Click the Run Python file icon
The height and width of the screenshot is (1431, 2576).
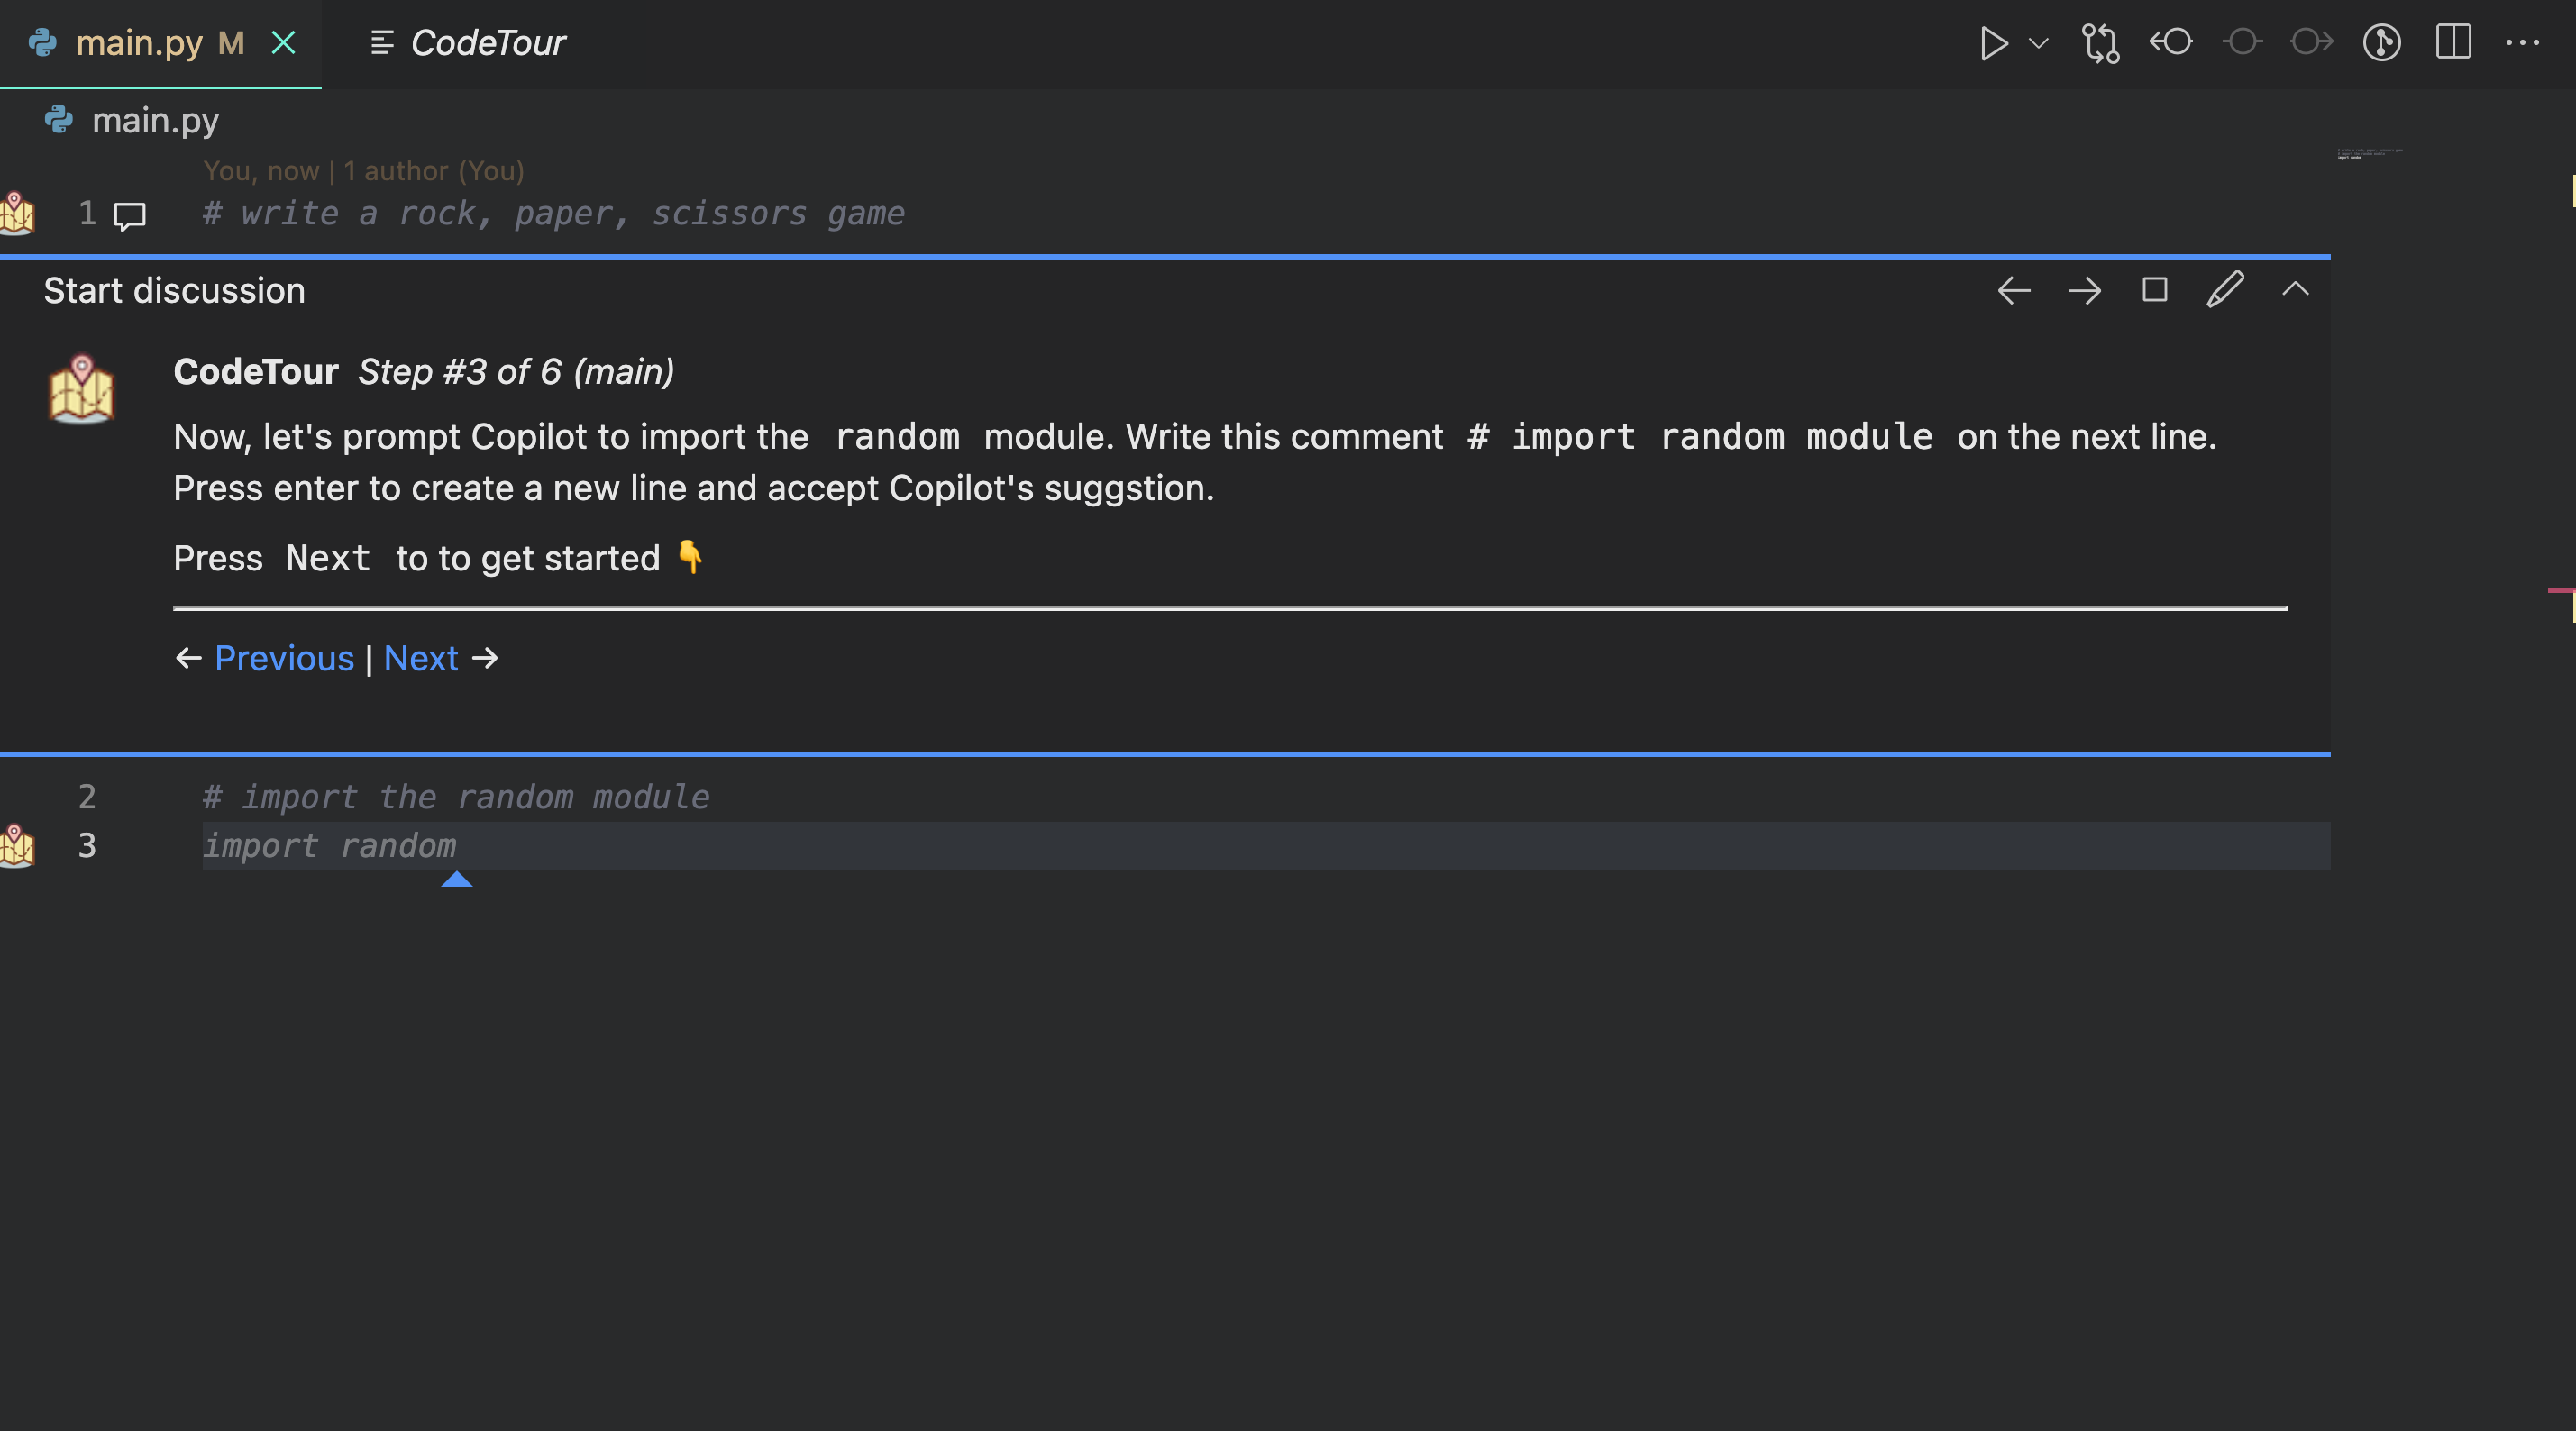click(1993, 42)
